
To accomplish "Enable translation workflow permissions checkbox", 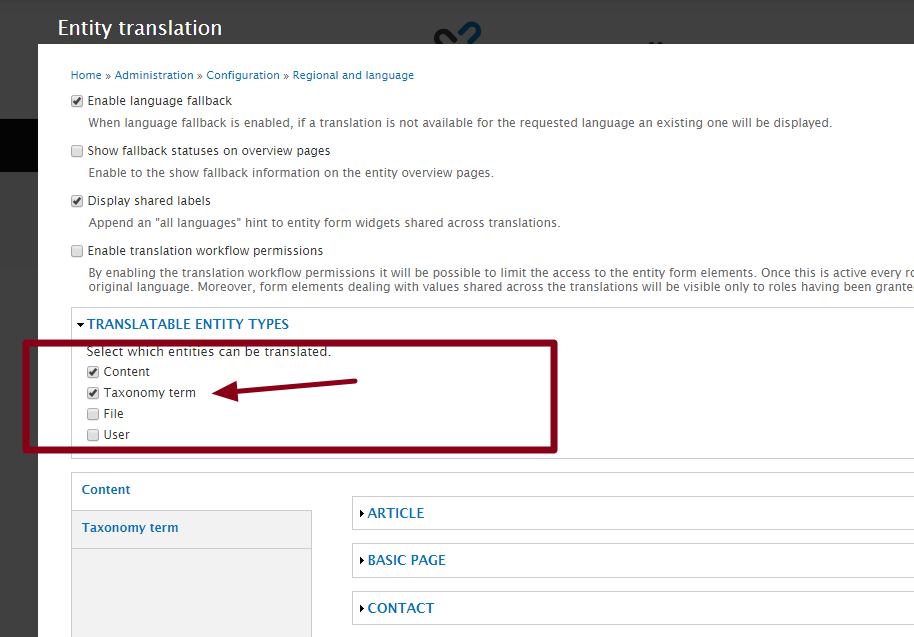I will 77,251.
